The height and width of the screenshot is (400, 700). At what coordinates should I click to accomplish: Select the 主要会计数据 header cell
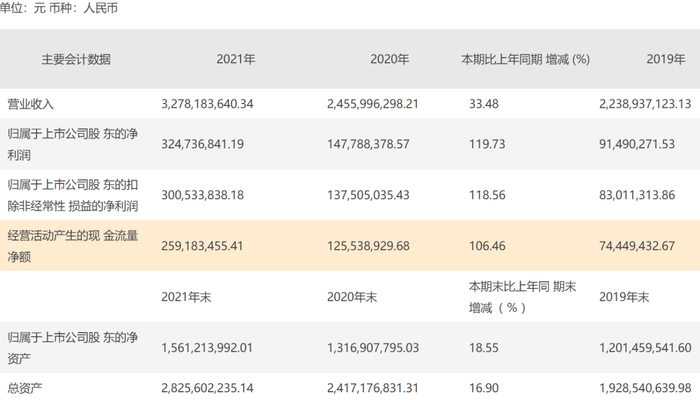[69, 59]
